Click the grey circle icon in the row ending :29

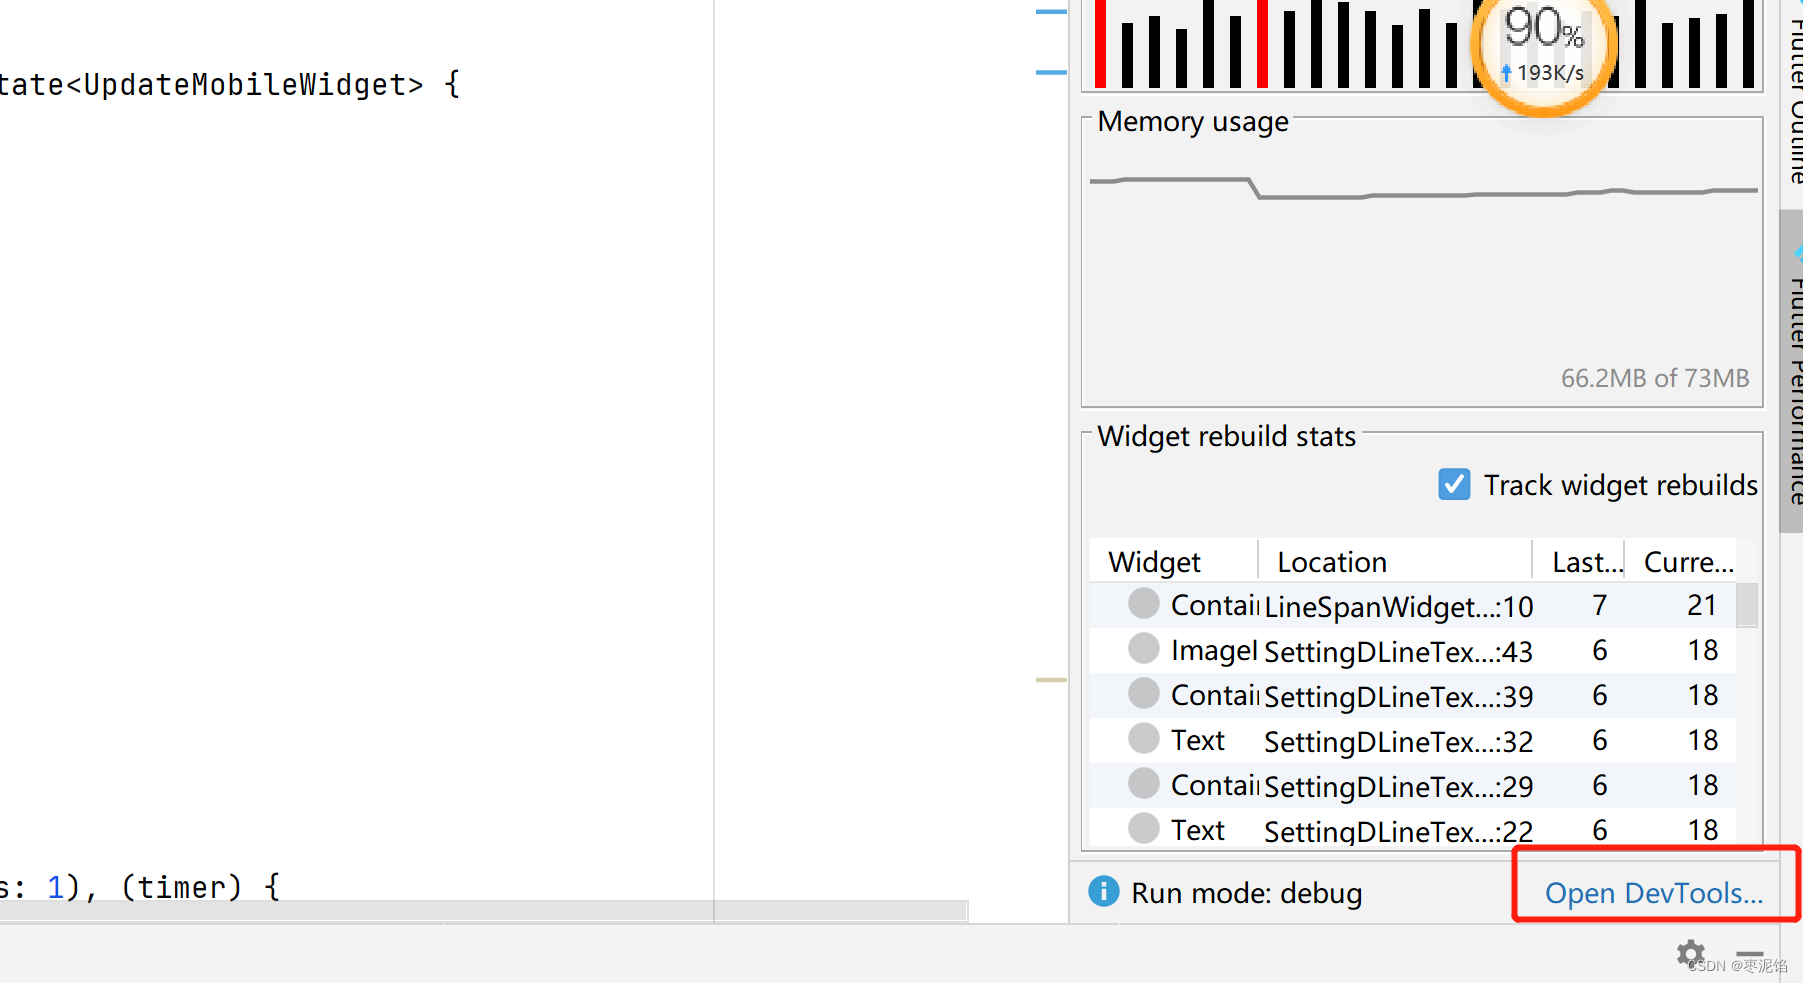tap(1143, 783)
